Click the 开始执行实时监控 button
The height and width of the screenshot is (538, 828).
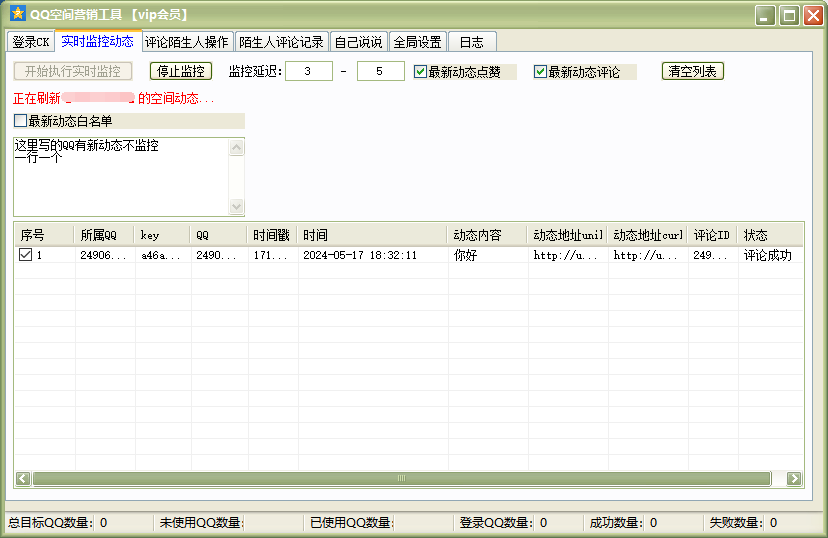[73, 71]
